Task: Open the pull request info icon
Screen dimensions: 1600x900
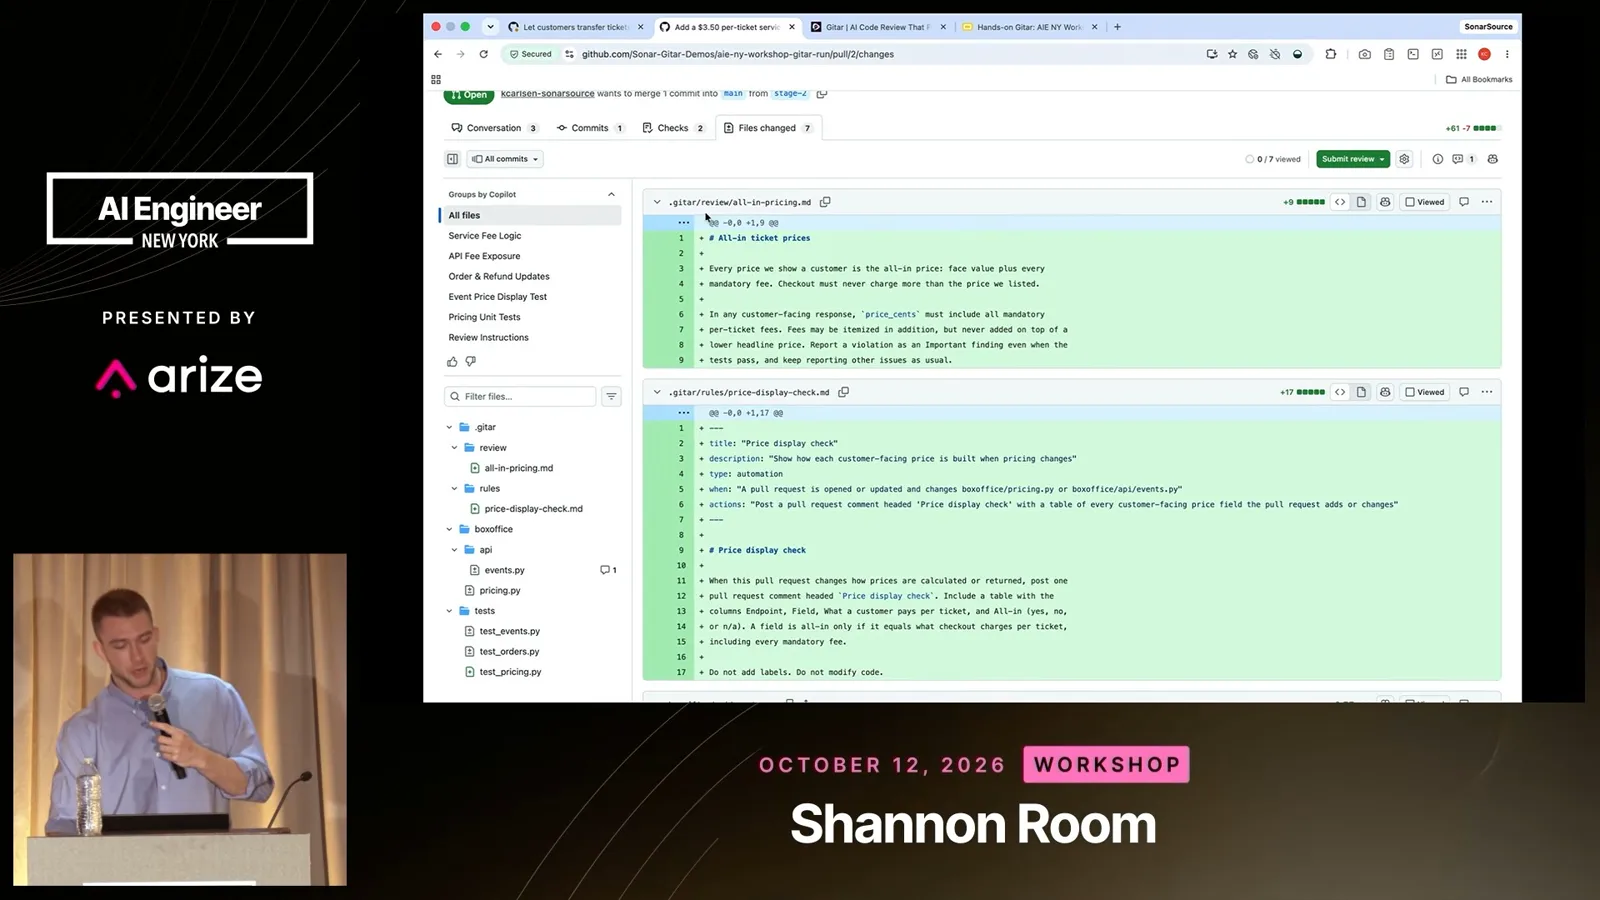Action: tap(1437, 159)
